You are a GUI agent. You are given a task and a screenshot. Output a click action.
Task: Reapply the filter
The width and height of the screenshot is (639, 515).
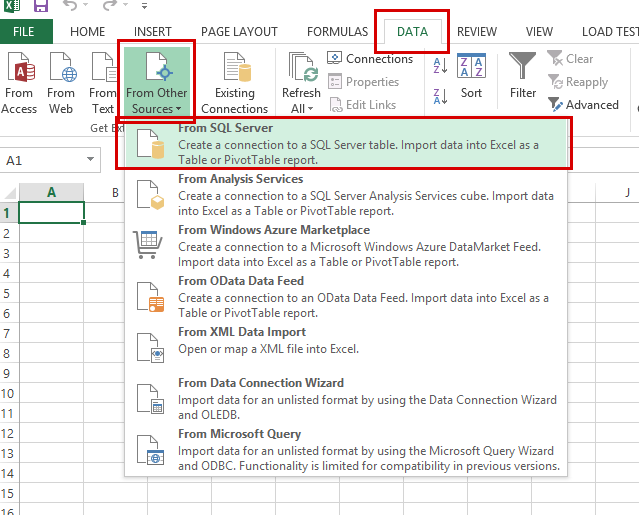pos(578,82)
